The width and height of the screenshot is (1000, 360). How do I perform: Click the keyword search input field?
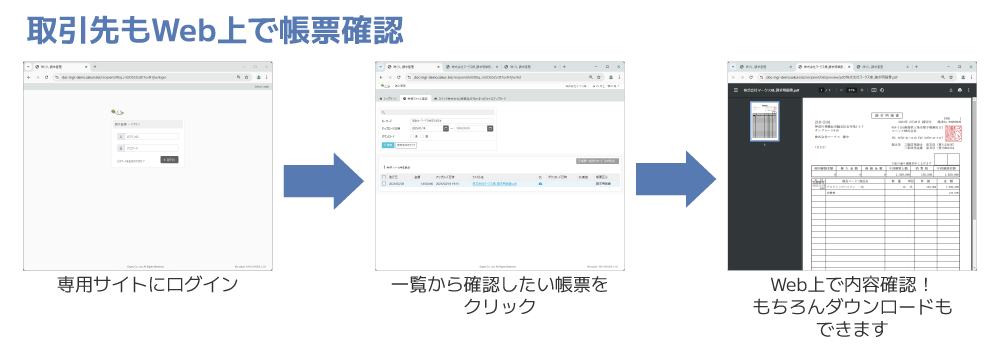[452, 121]
